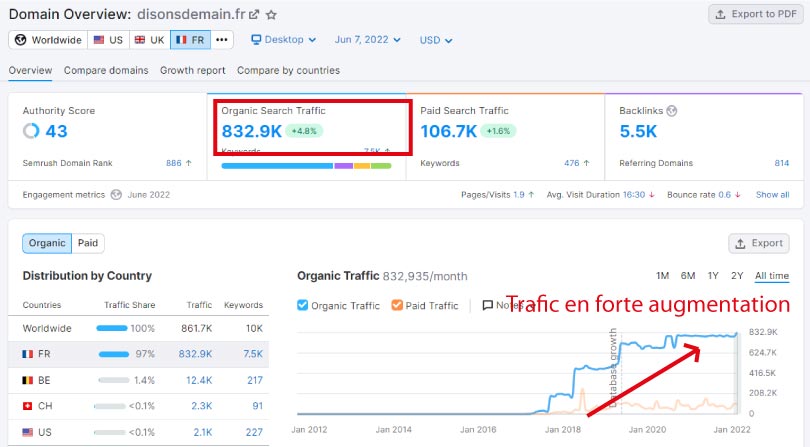
Task: Select FR database tab
Action: point(190,40)
